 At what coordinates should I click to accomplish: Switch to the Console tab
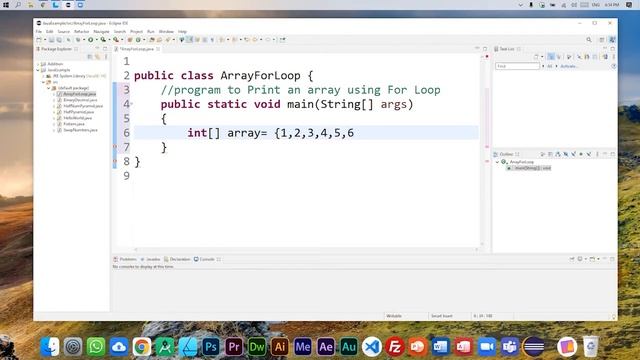pyautogui.click(x=204, y=259)
